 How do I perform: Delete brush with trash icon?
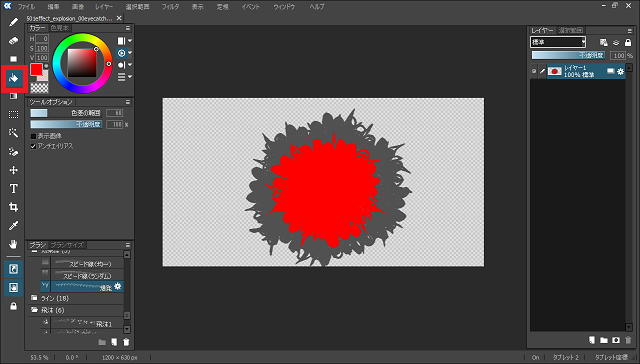point(127,342)
